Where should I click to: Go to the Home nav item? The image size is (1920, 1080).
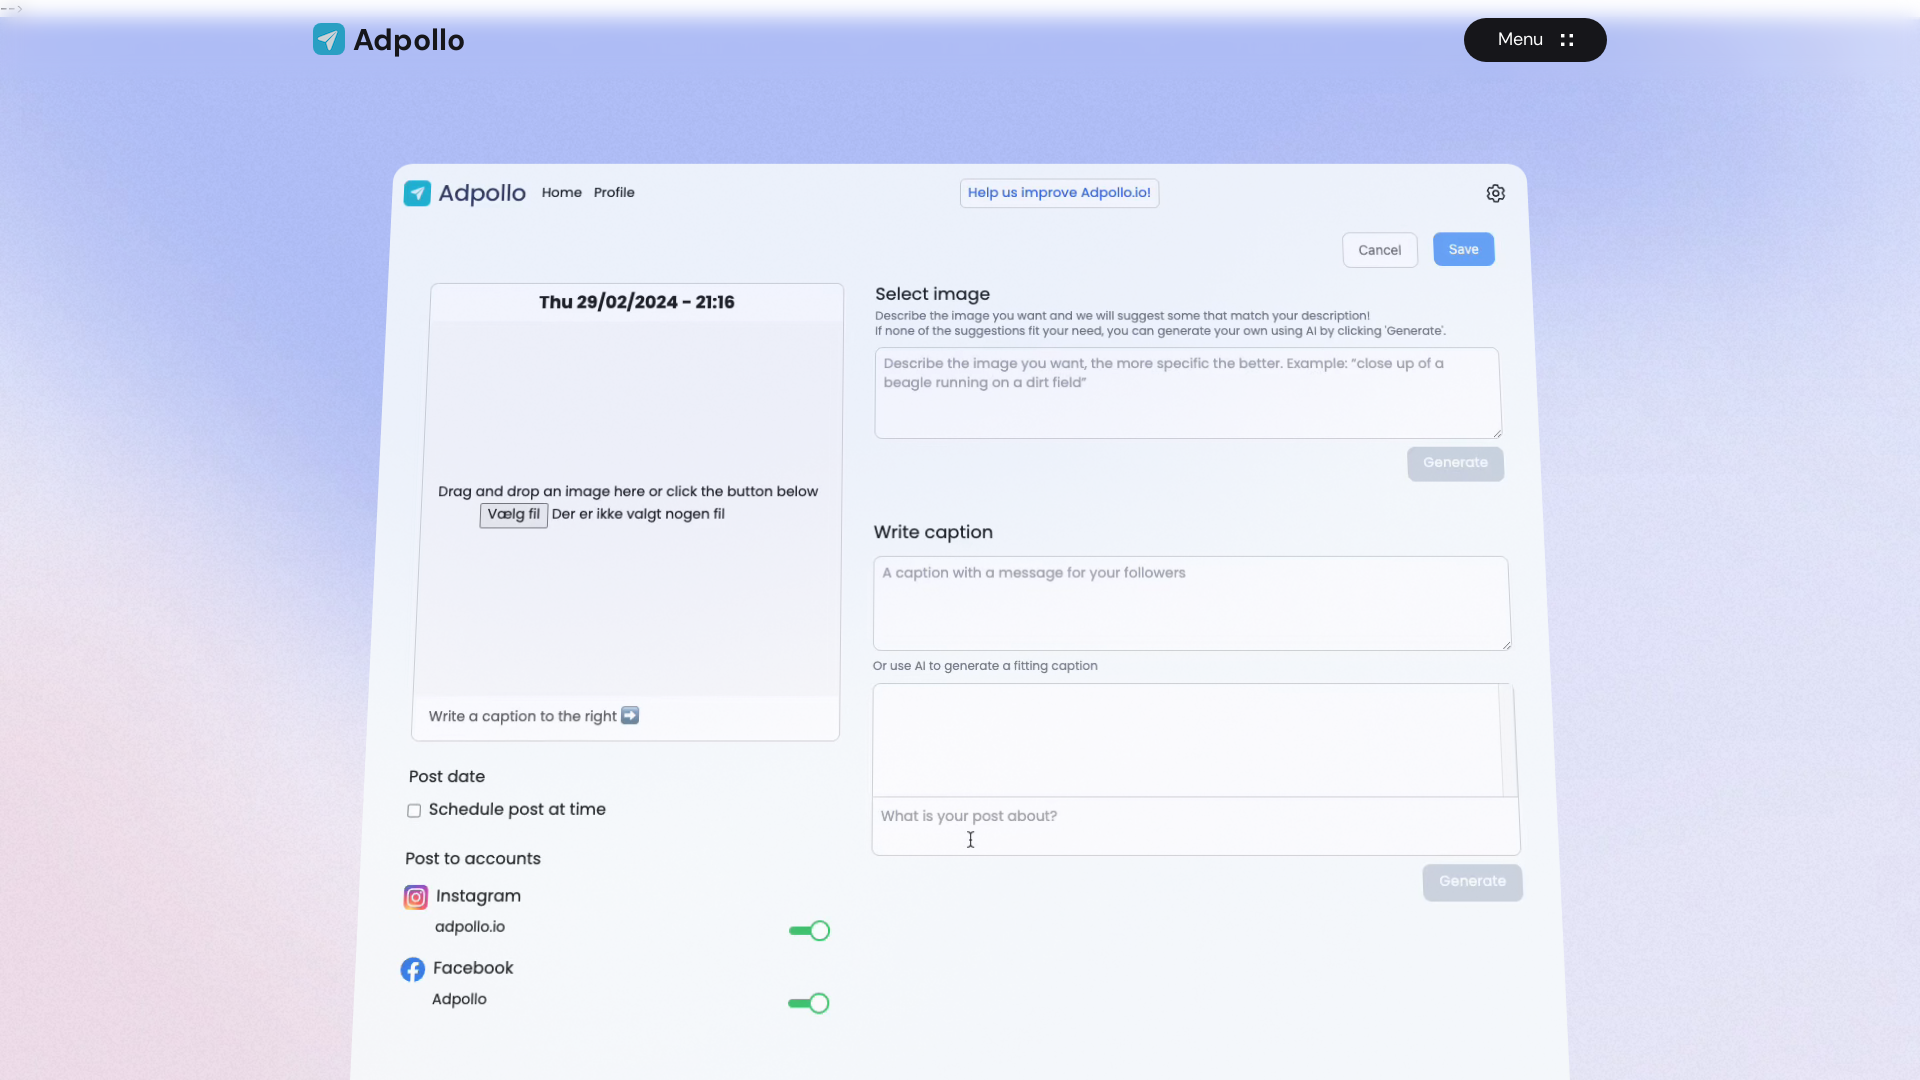click(x=562, y=192)
